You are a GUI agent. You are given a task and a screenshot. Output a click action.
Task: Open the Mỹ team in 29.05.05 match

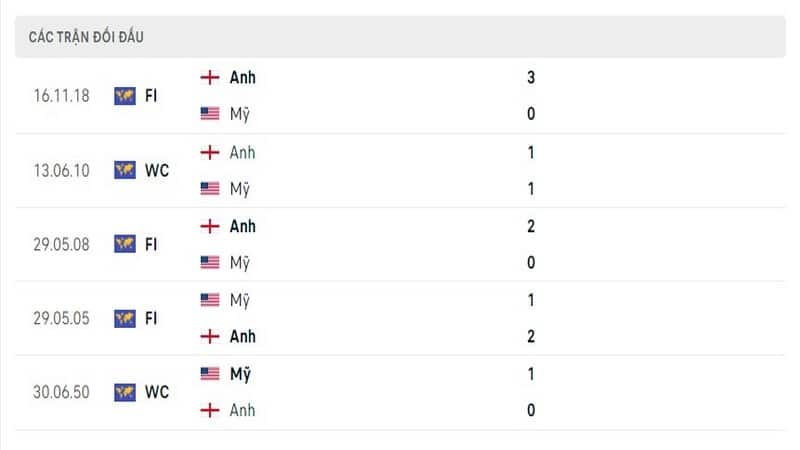240,301
